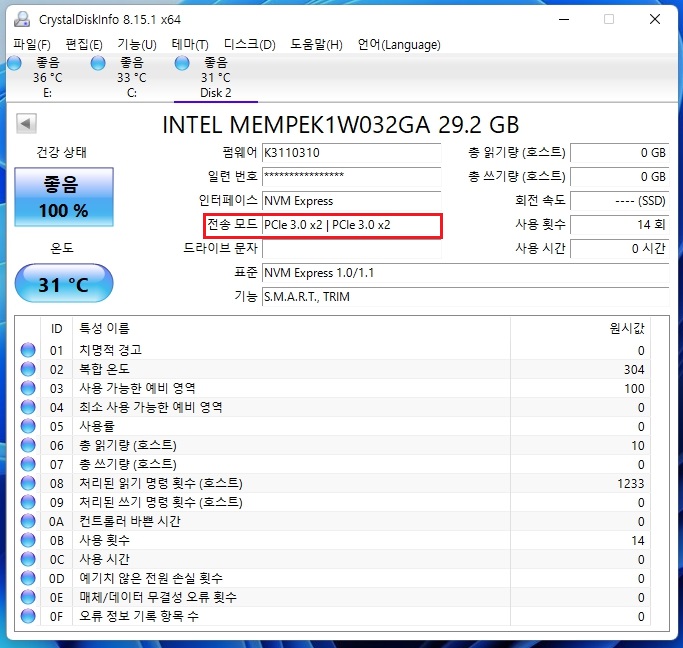The image size is (683, 648).
Task: Click the 총 쓰기량 (호스트) value field
Action: [619, 176]
